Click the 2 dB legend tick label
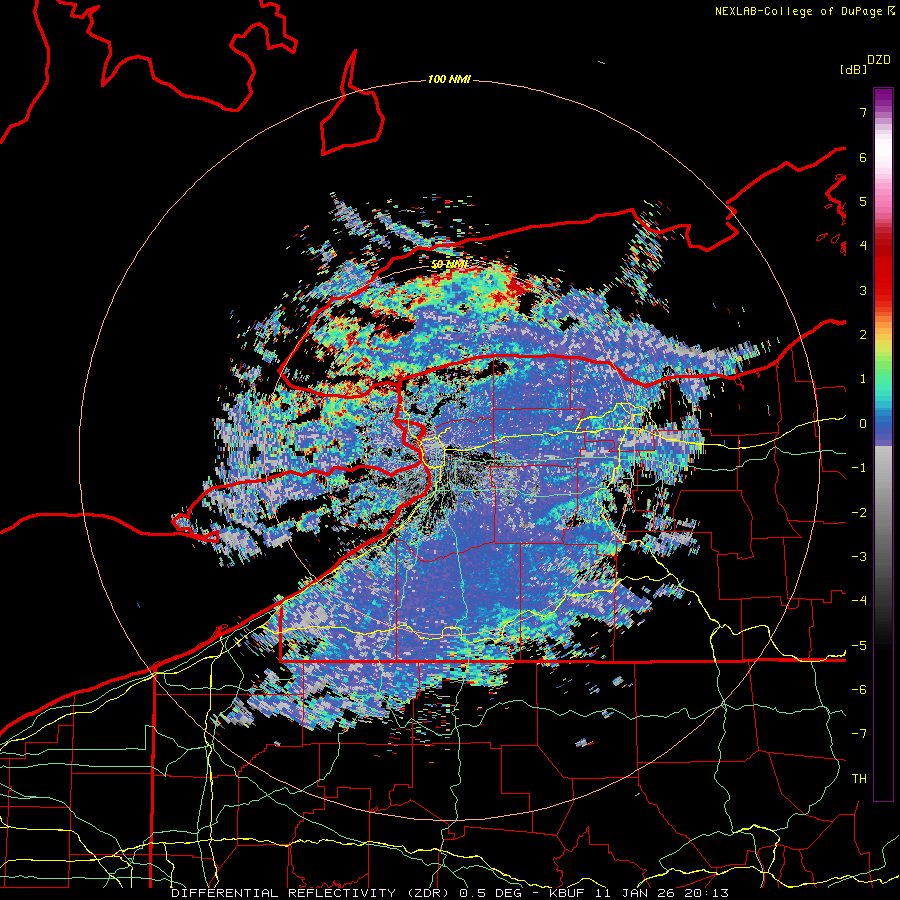The width and height of the screenshot is (900, 900). (863, 335)
